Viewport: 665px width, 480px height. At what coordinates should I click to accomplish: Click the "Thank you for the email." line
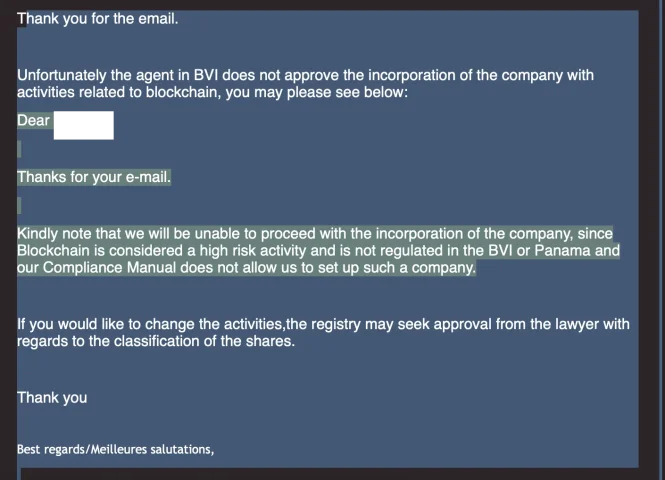(x=98, y=19)
